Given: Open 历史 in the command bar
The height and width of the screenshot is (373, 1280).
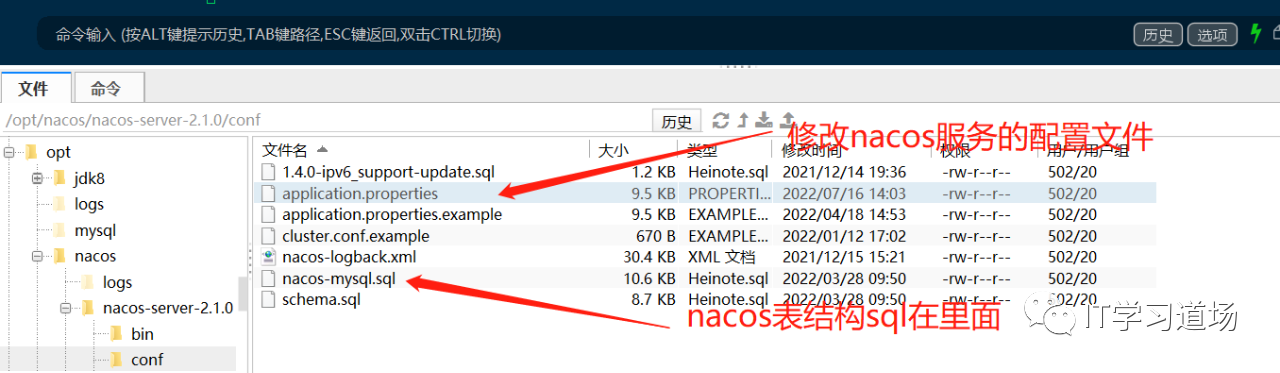Looking at the screenshot, I should [1158, 35].
